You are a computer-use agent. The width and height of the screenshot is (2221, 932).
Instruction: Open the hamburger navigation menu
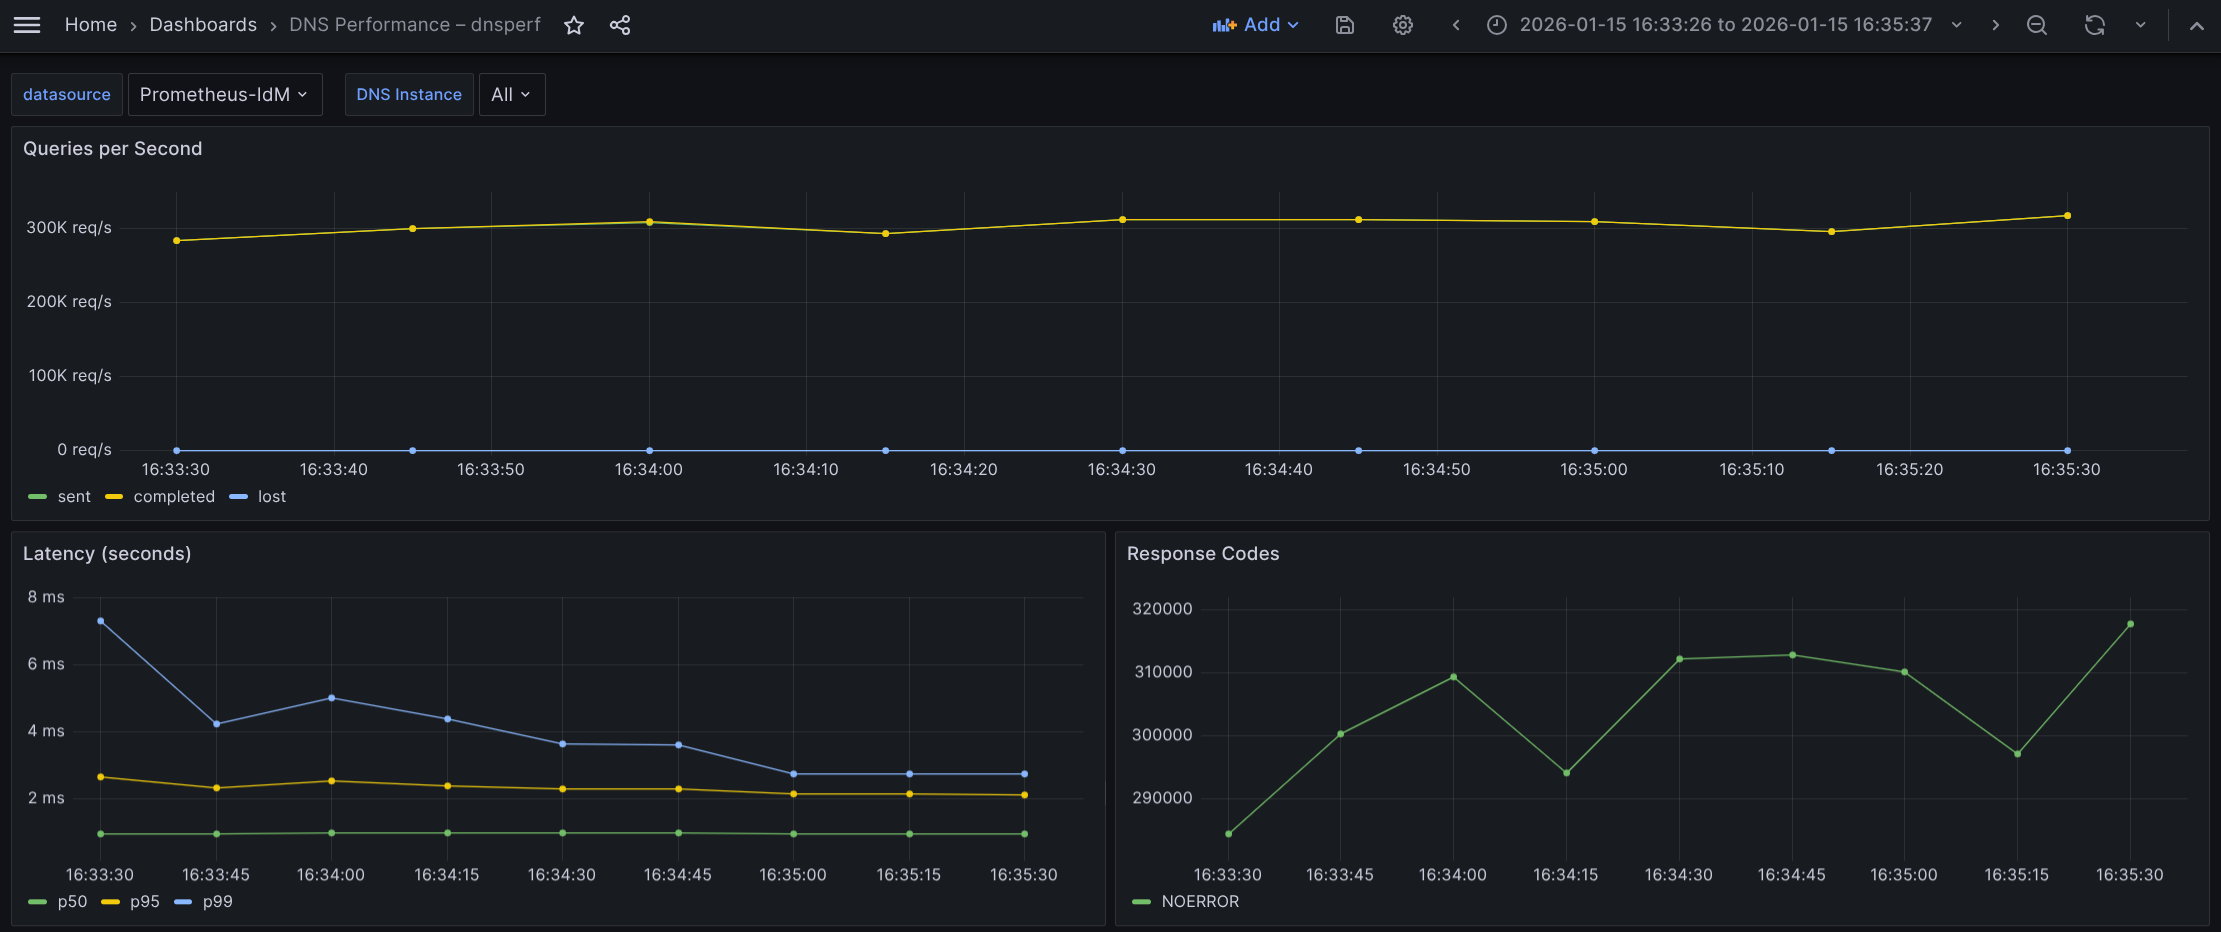pyautogui.click(x=27, y=25)
